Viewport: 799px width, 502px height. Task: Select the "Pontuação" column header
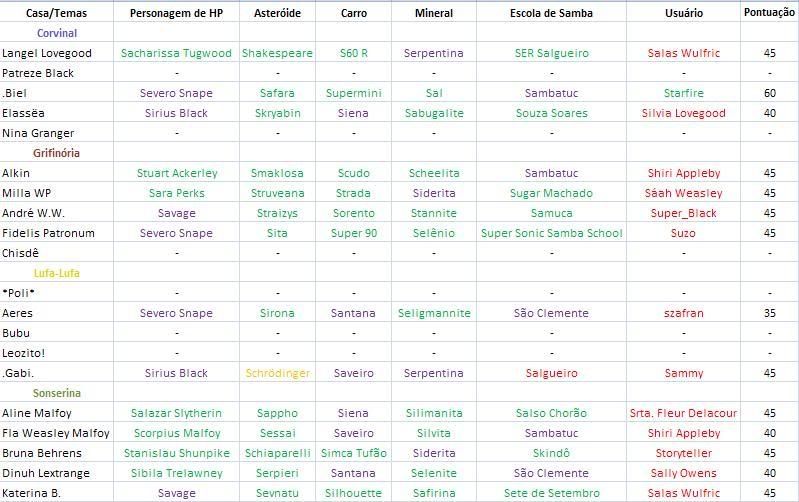pos(769,12)
